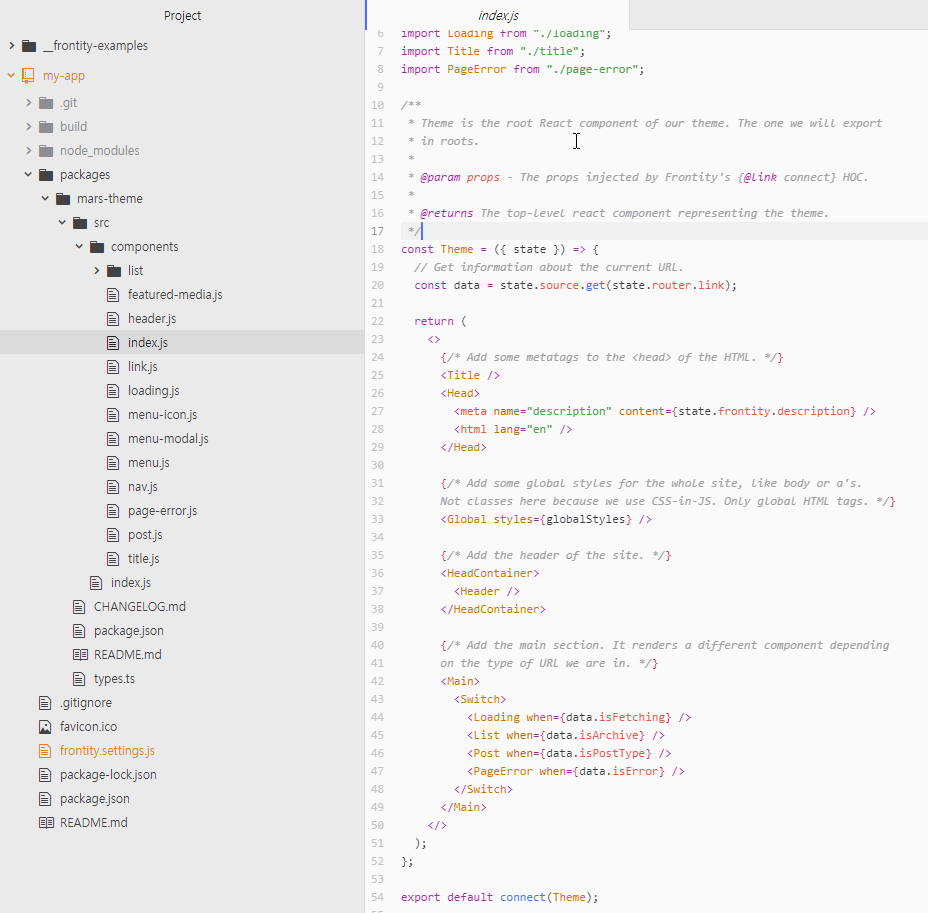Open the root package.json file

coord(95,799)
